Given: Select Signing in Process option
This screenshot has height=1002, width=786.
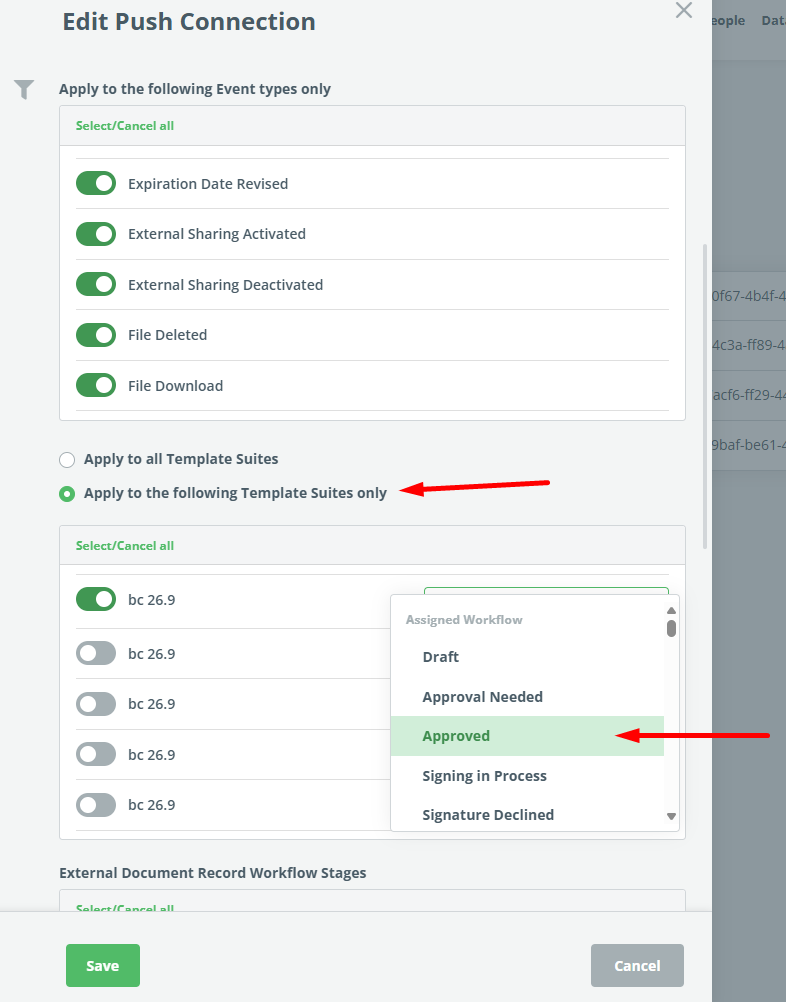Looking at the screenshot, I should 484,776.
